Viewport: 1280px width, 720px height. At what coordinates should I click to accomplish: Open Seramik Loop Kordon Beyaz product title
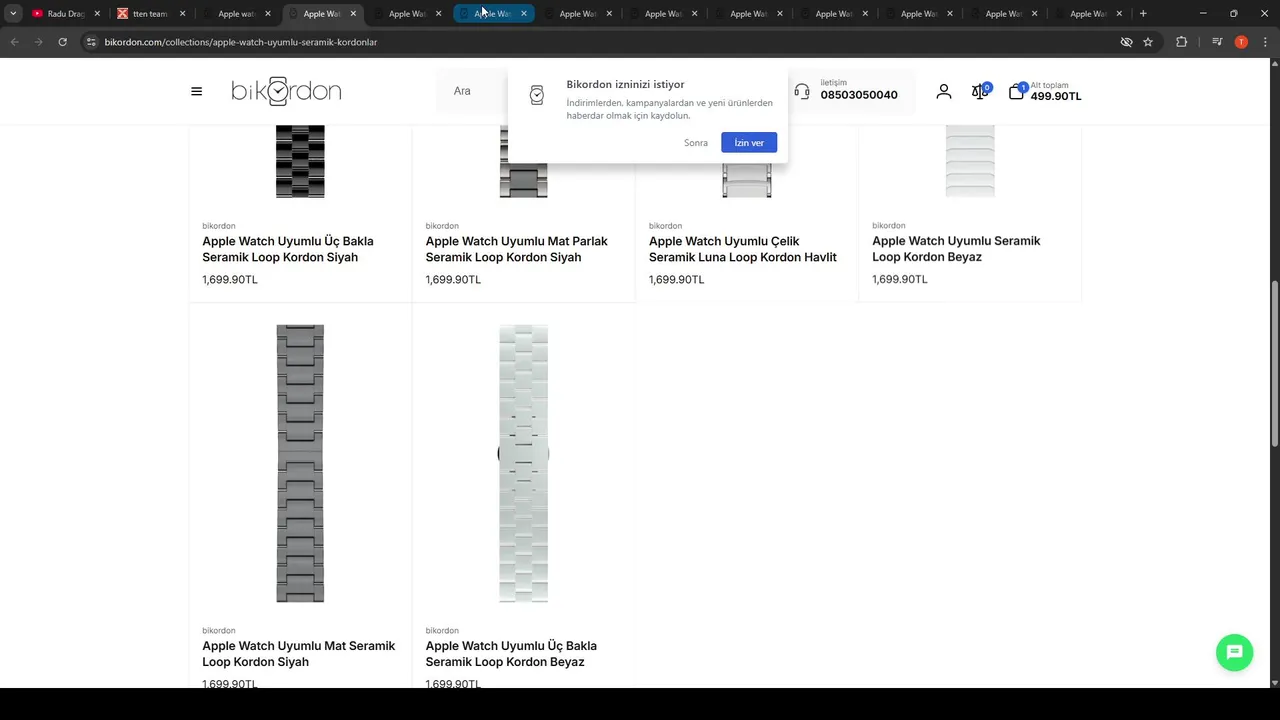(956, 249)
